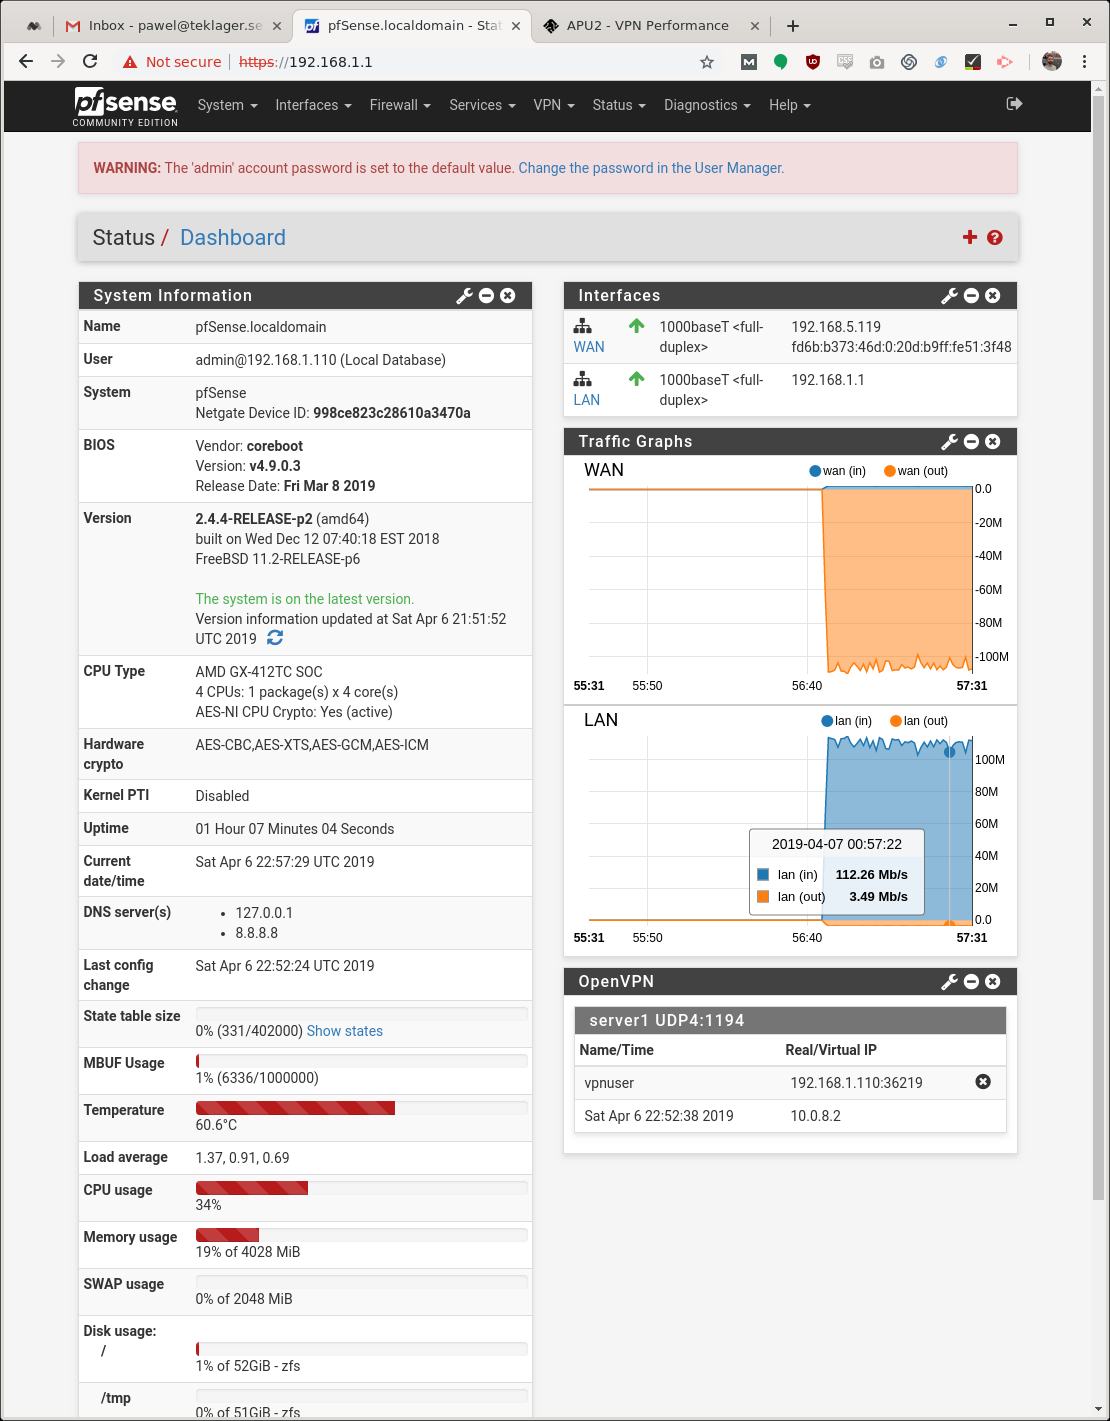The width and height of the screenshot is (1110, 1421).
Task: Open Traffic Graphs settings wrench
Action: (949, 442)
